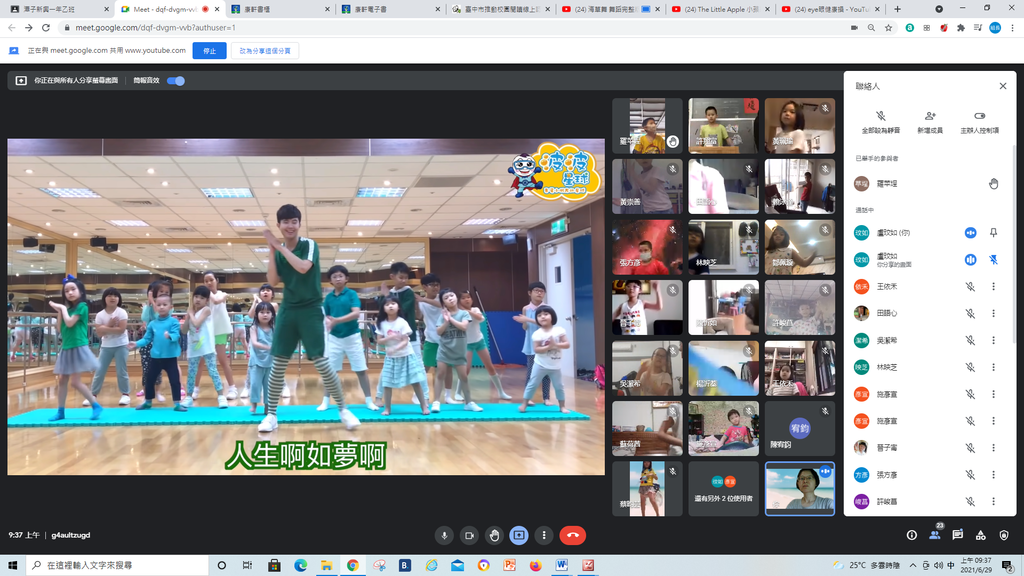Open a new browser tab with plus
The image size is (1024, 576).
(x=897, y=9)
